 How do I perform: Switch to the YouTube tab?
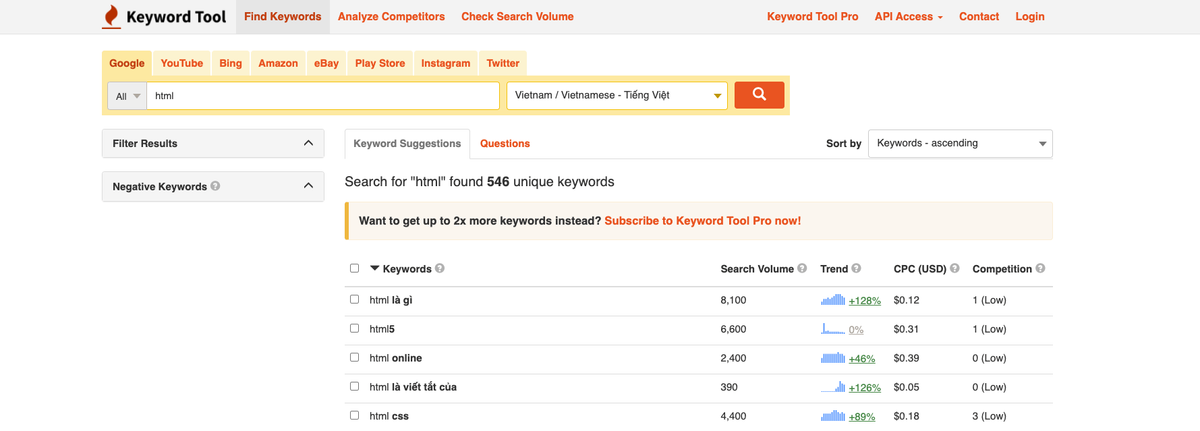click(x=182, y=63)
